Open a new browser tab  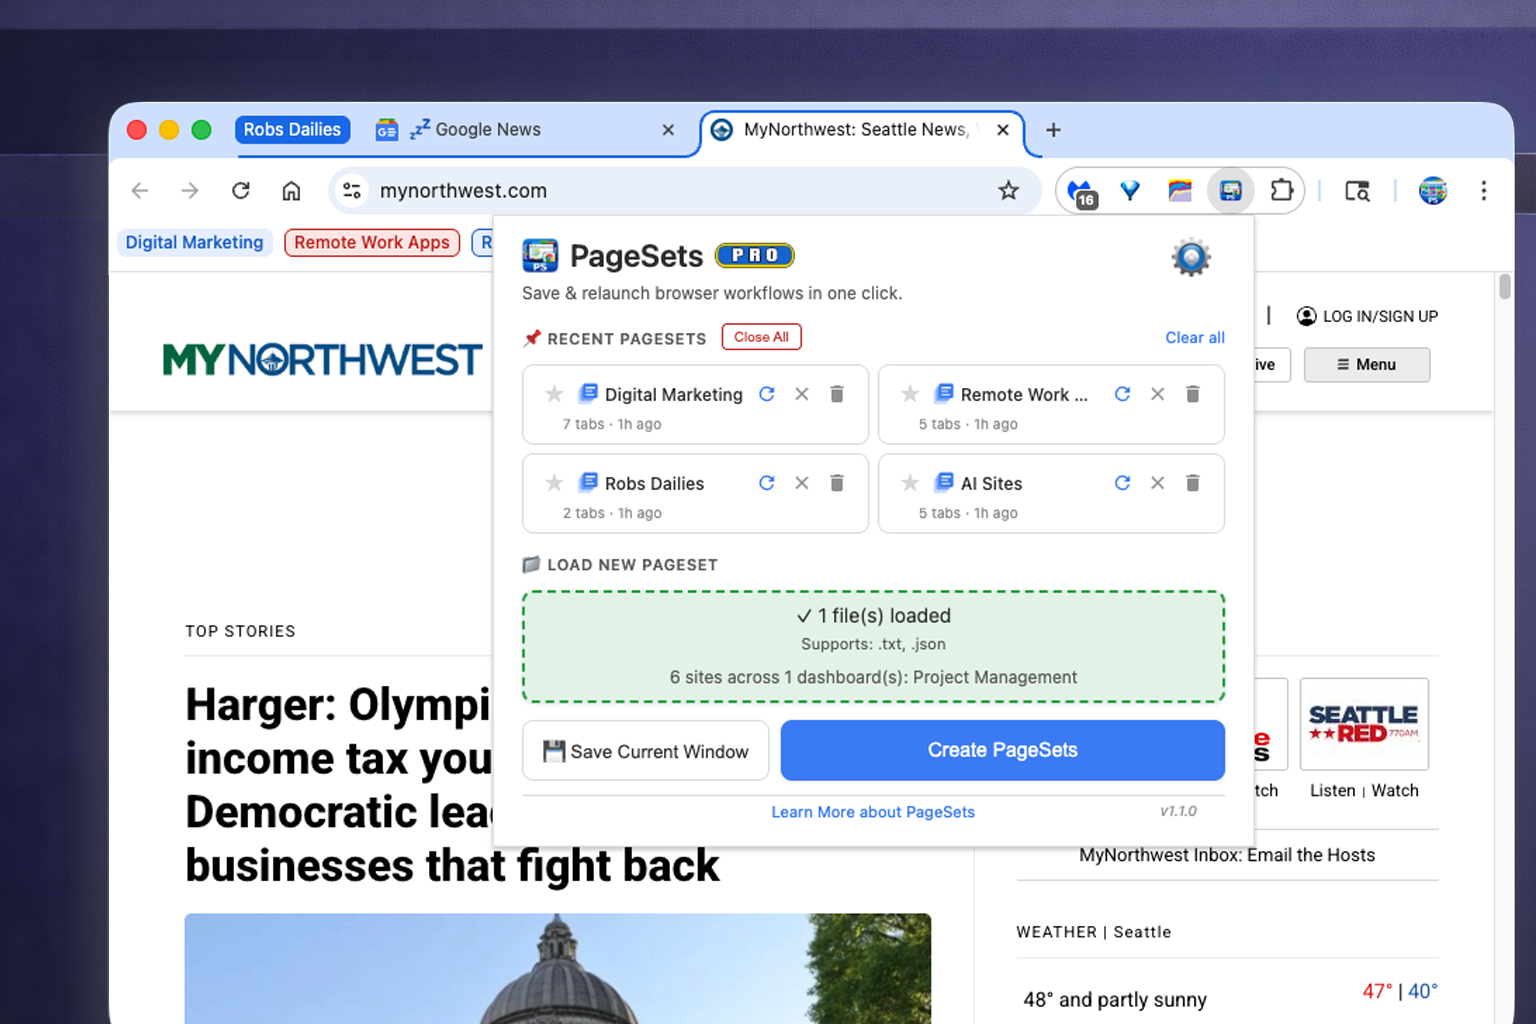tap(1053, 130)
